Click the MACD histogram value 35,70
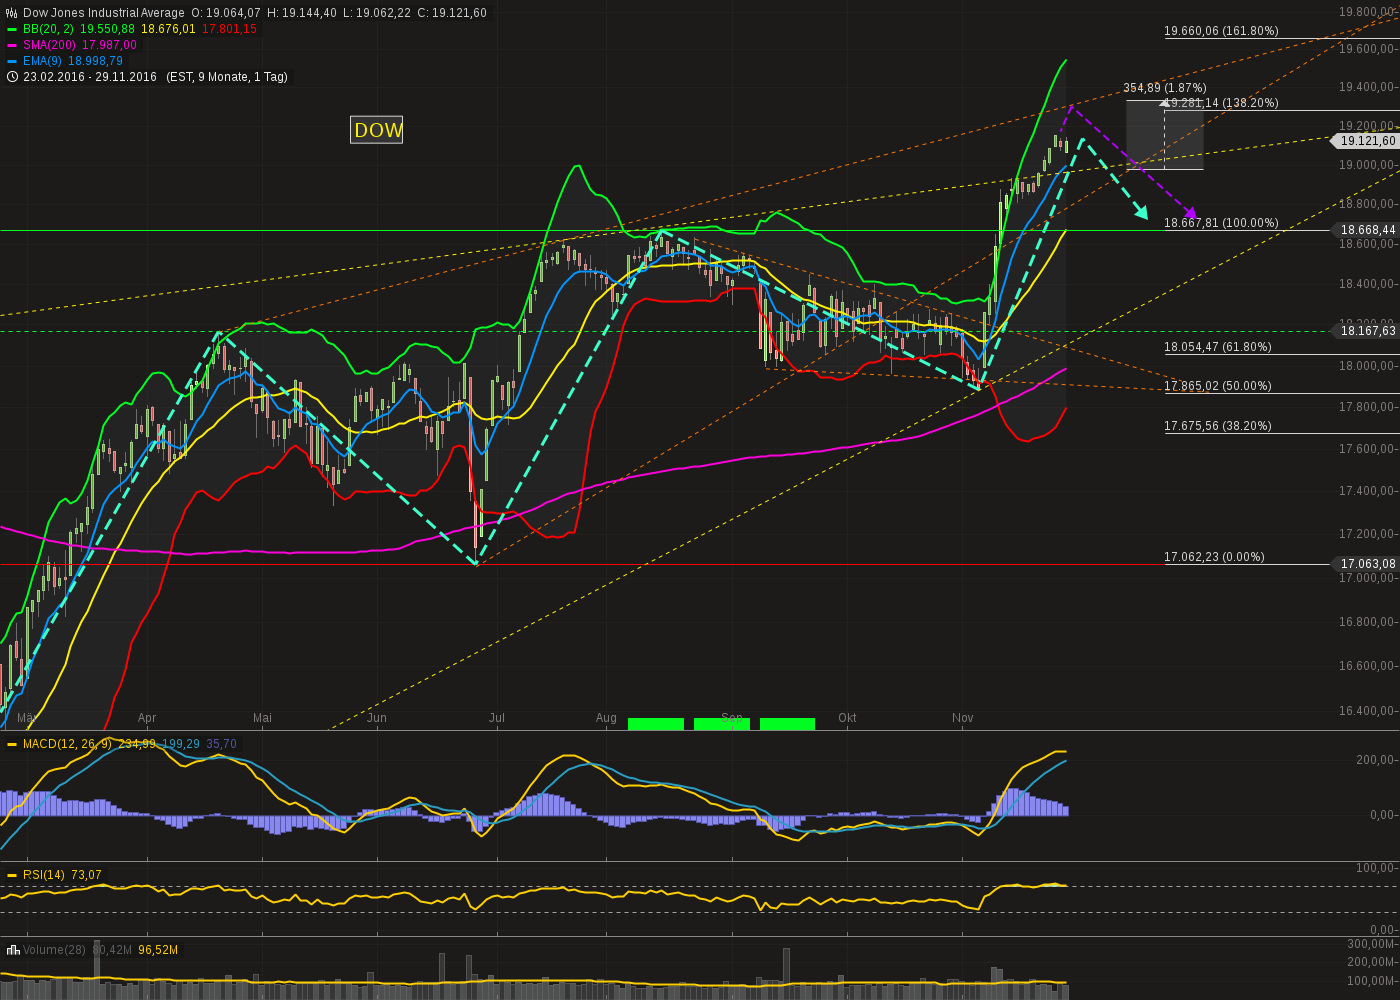Viewport: 1400px width, 1000px height. [x=222, y=744]
